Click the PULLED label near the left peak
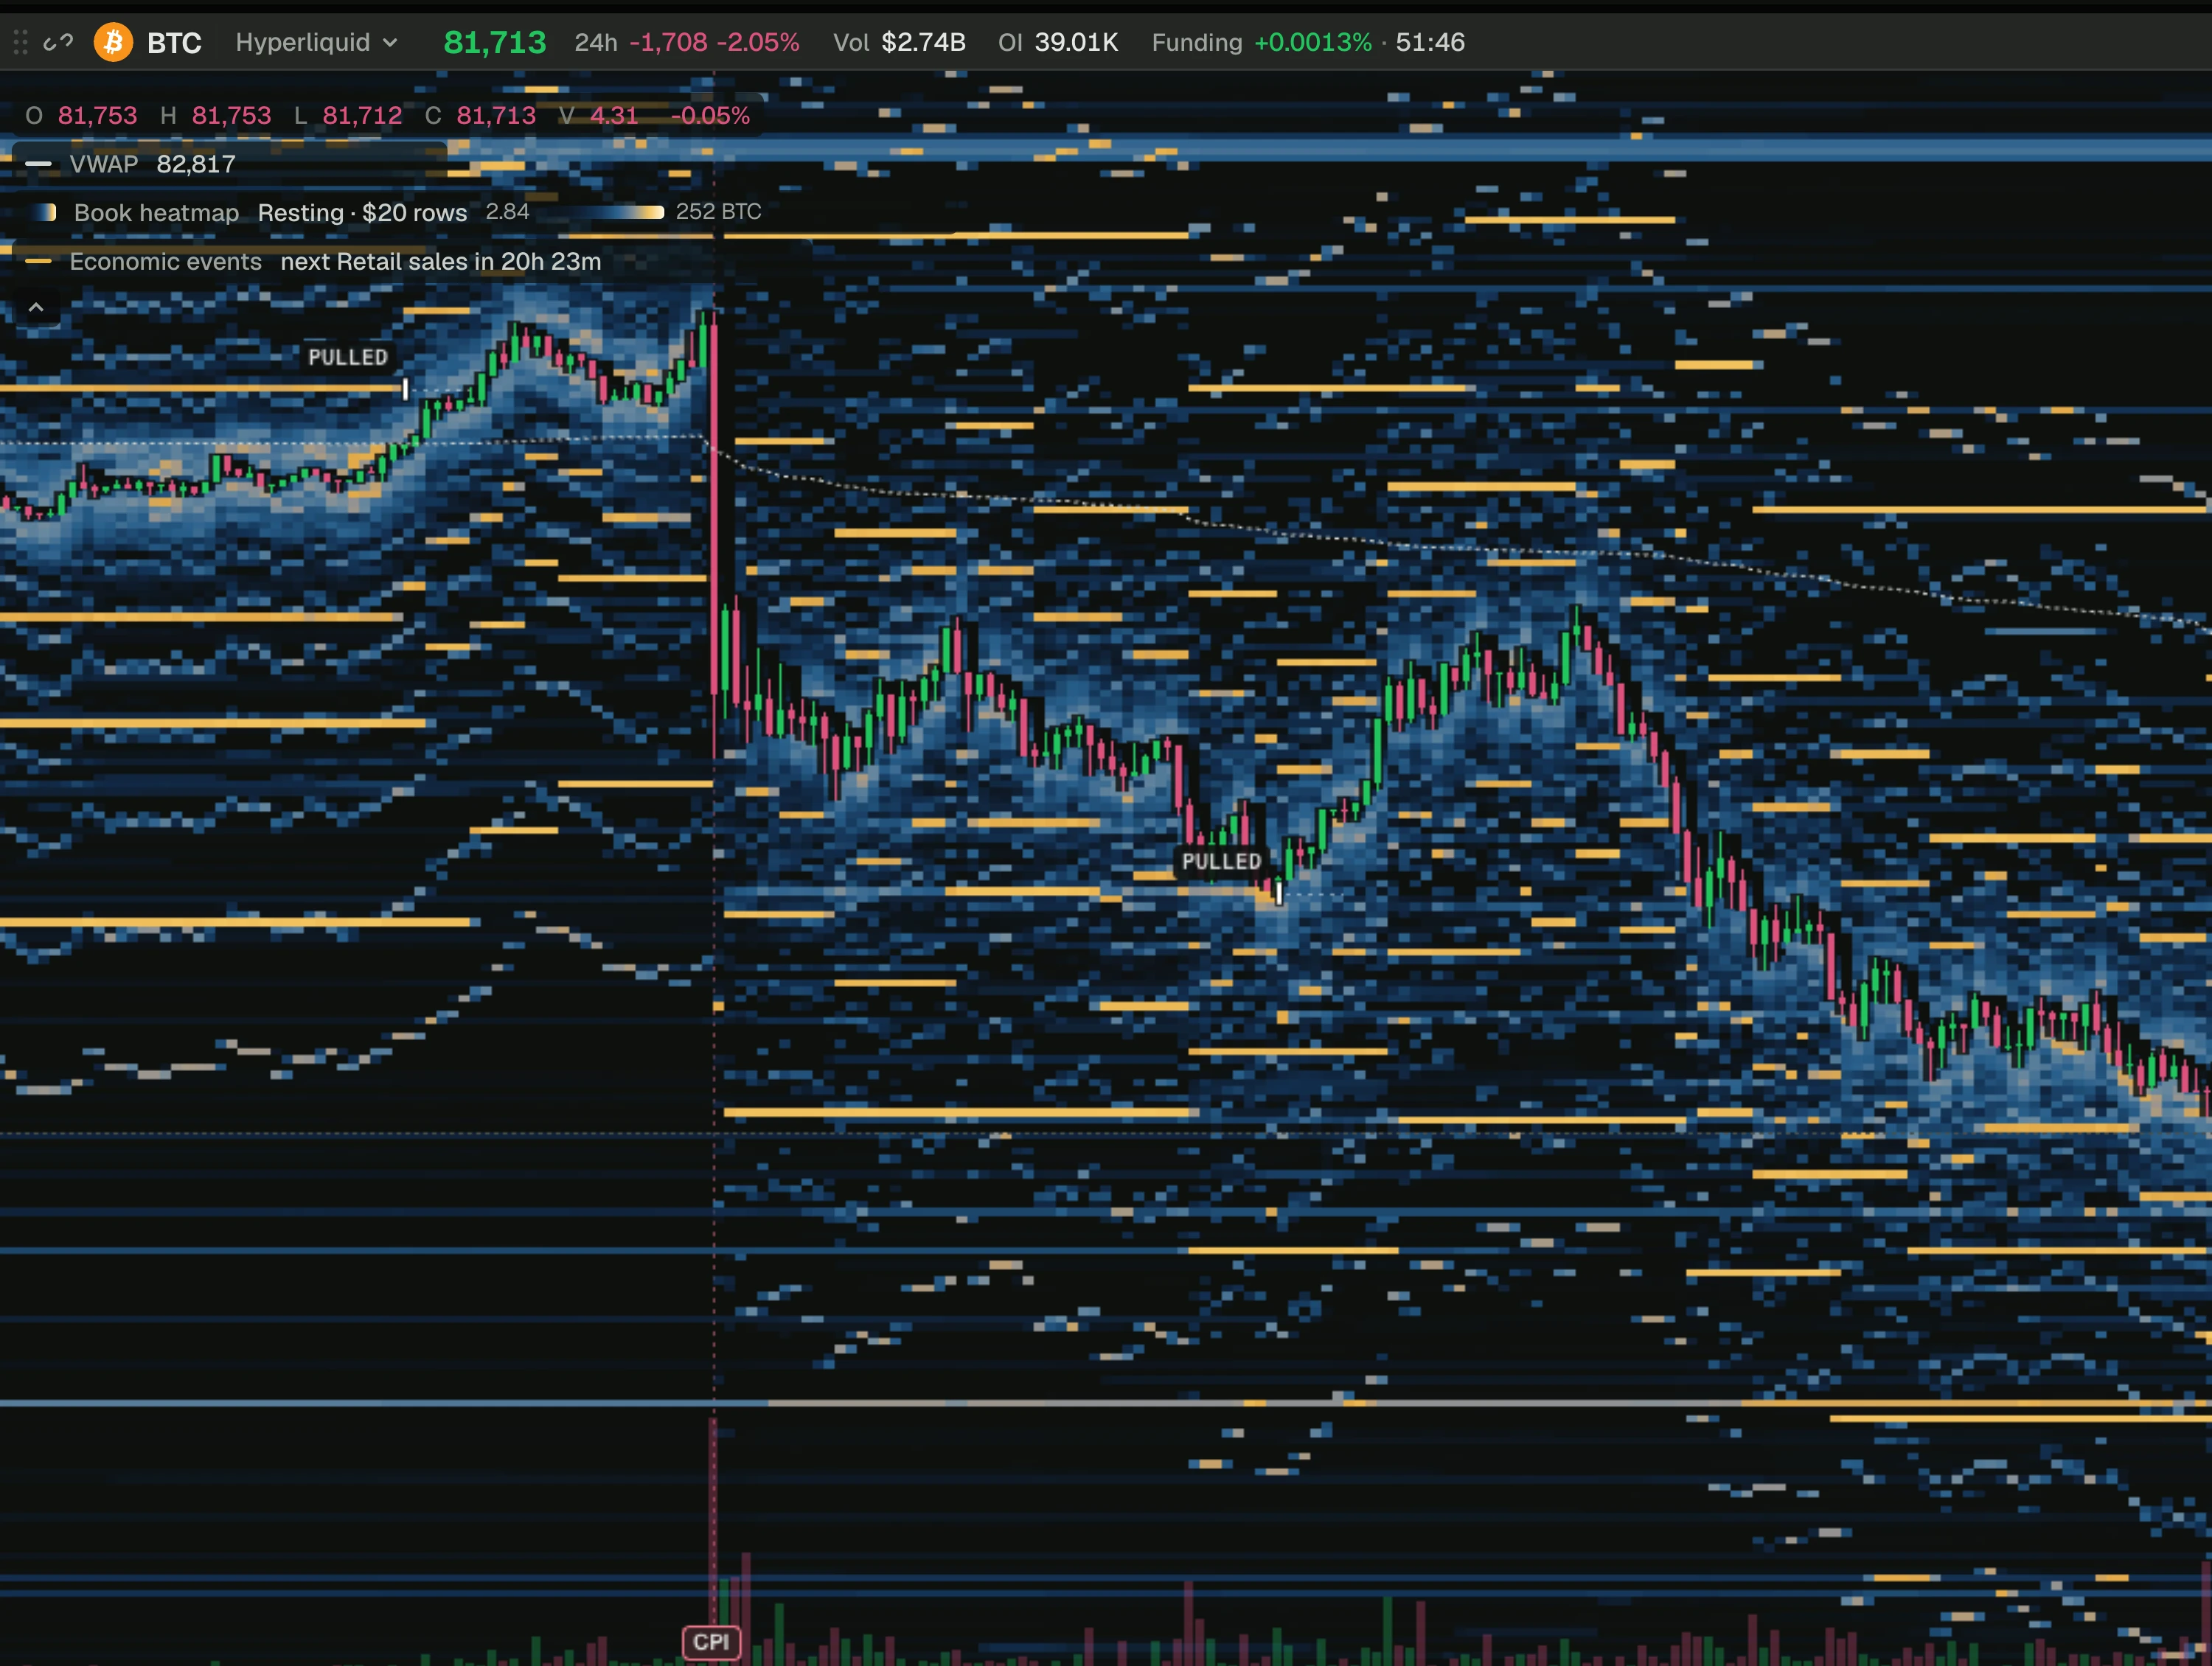The width and height of the screenshot is (2212, 1666). tap(347, 357)
